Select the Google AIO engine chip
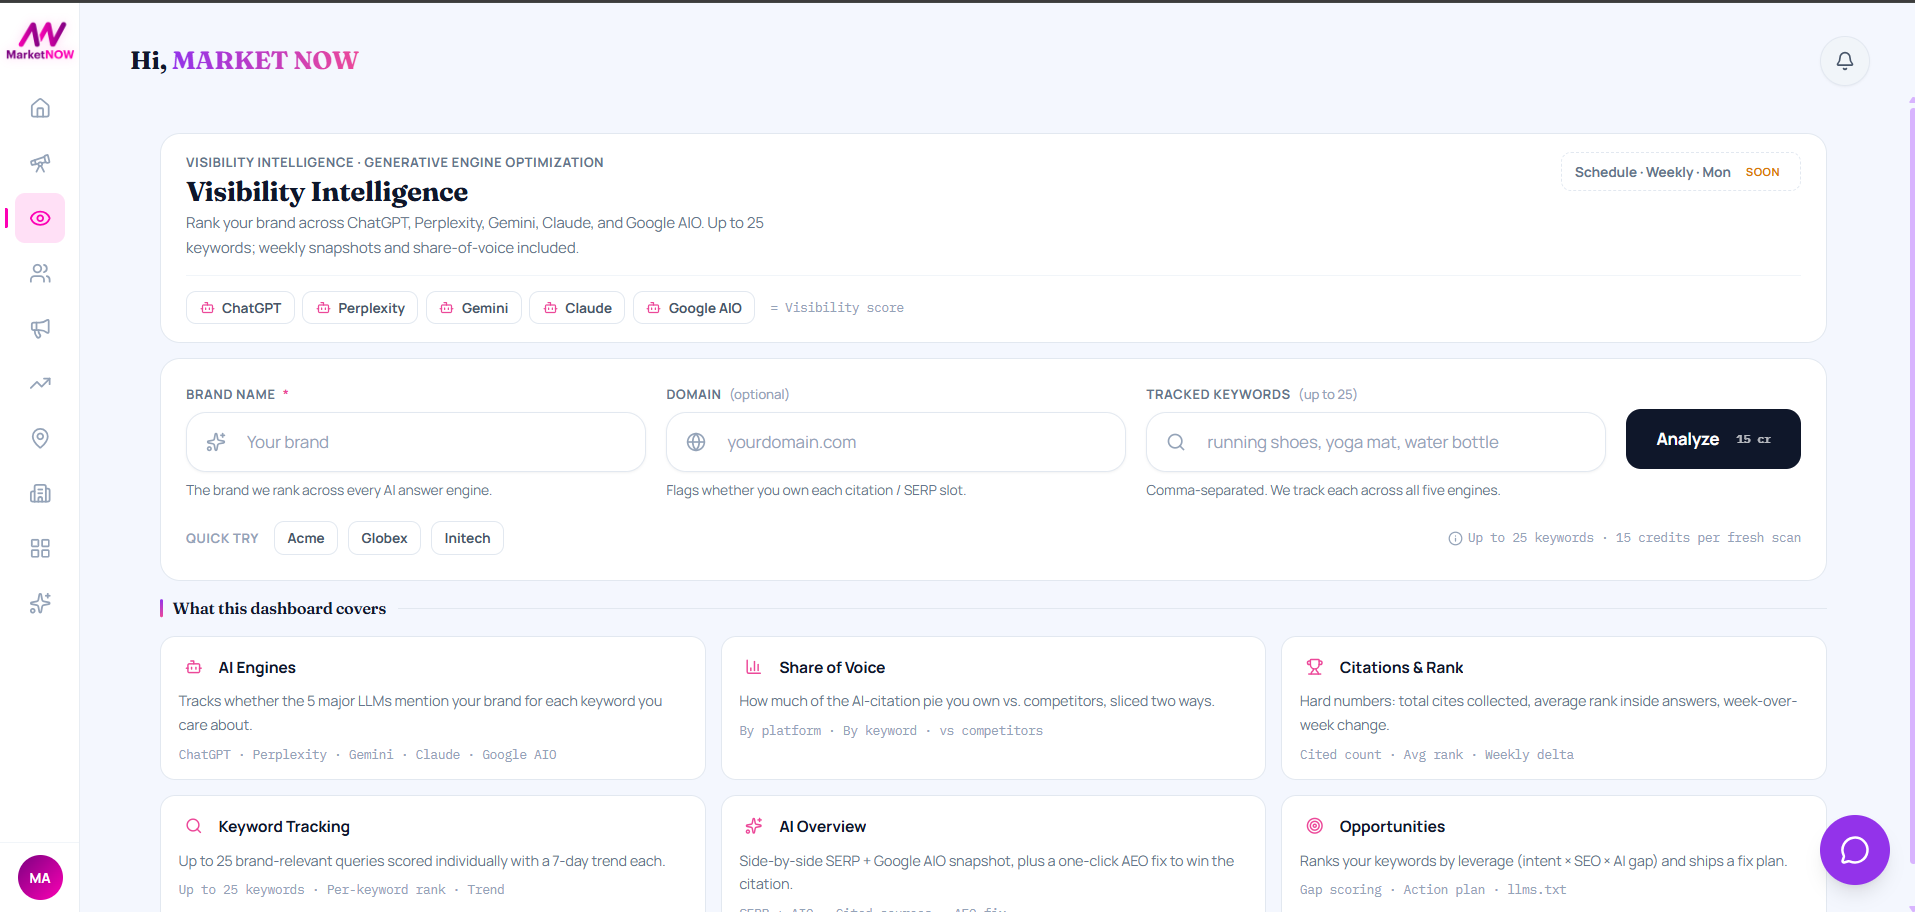Image resolution: width=1915 pixels, height=912 pixels. tap(694, 308)
